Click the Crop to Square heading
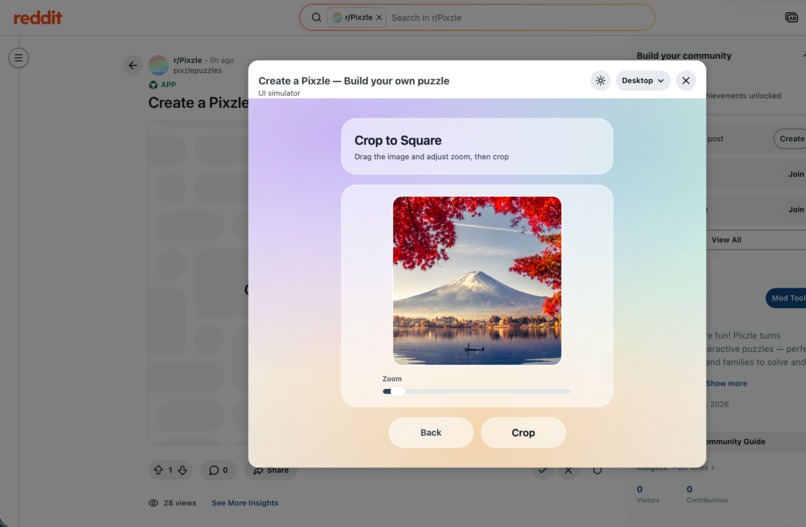806x527 pixels. click(398, 140)
